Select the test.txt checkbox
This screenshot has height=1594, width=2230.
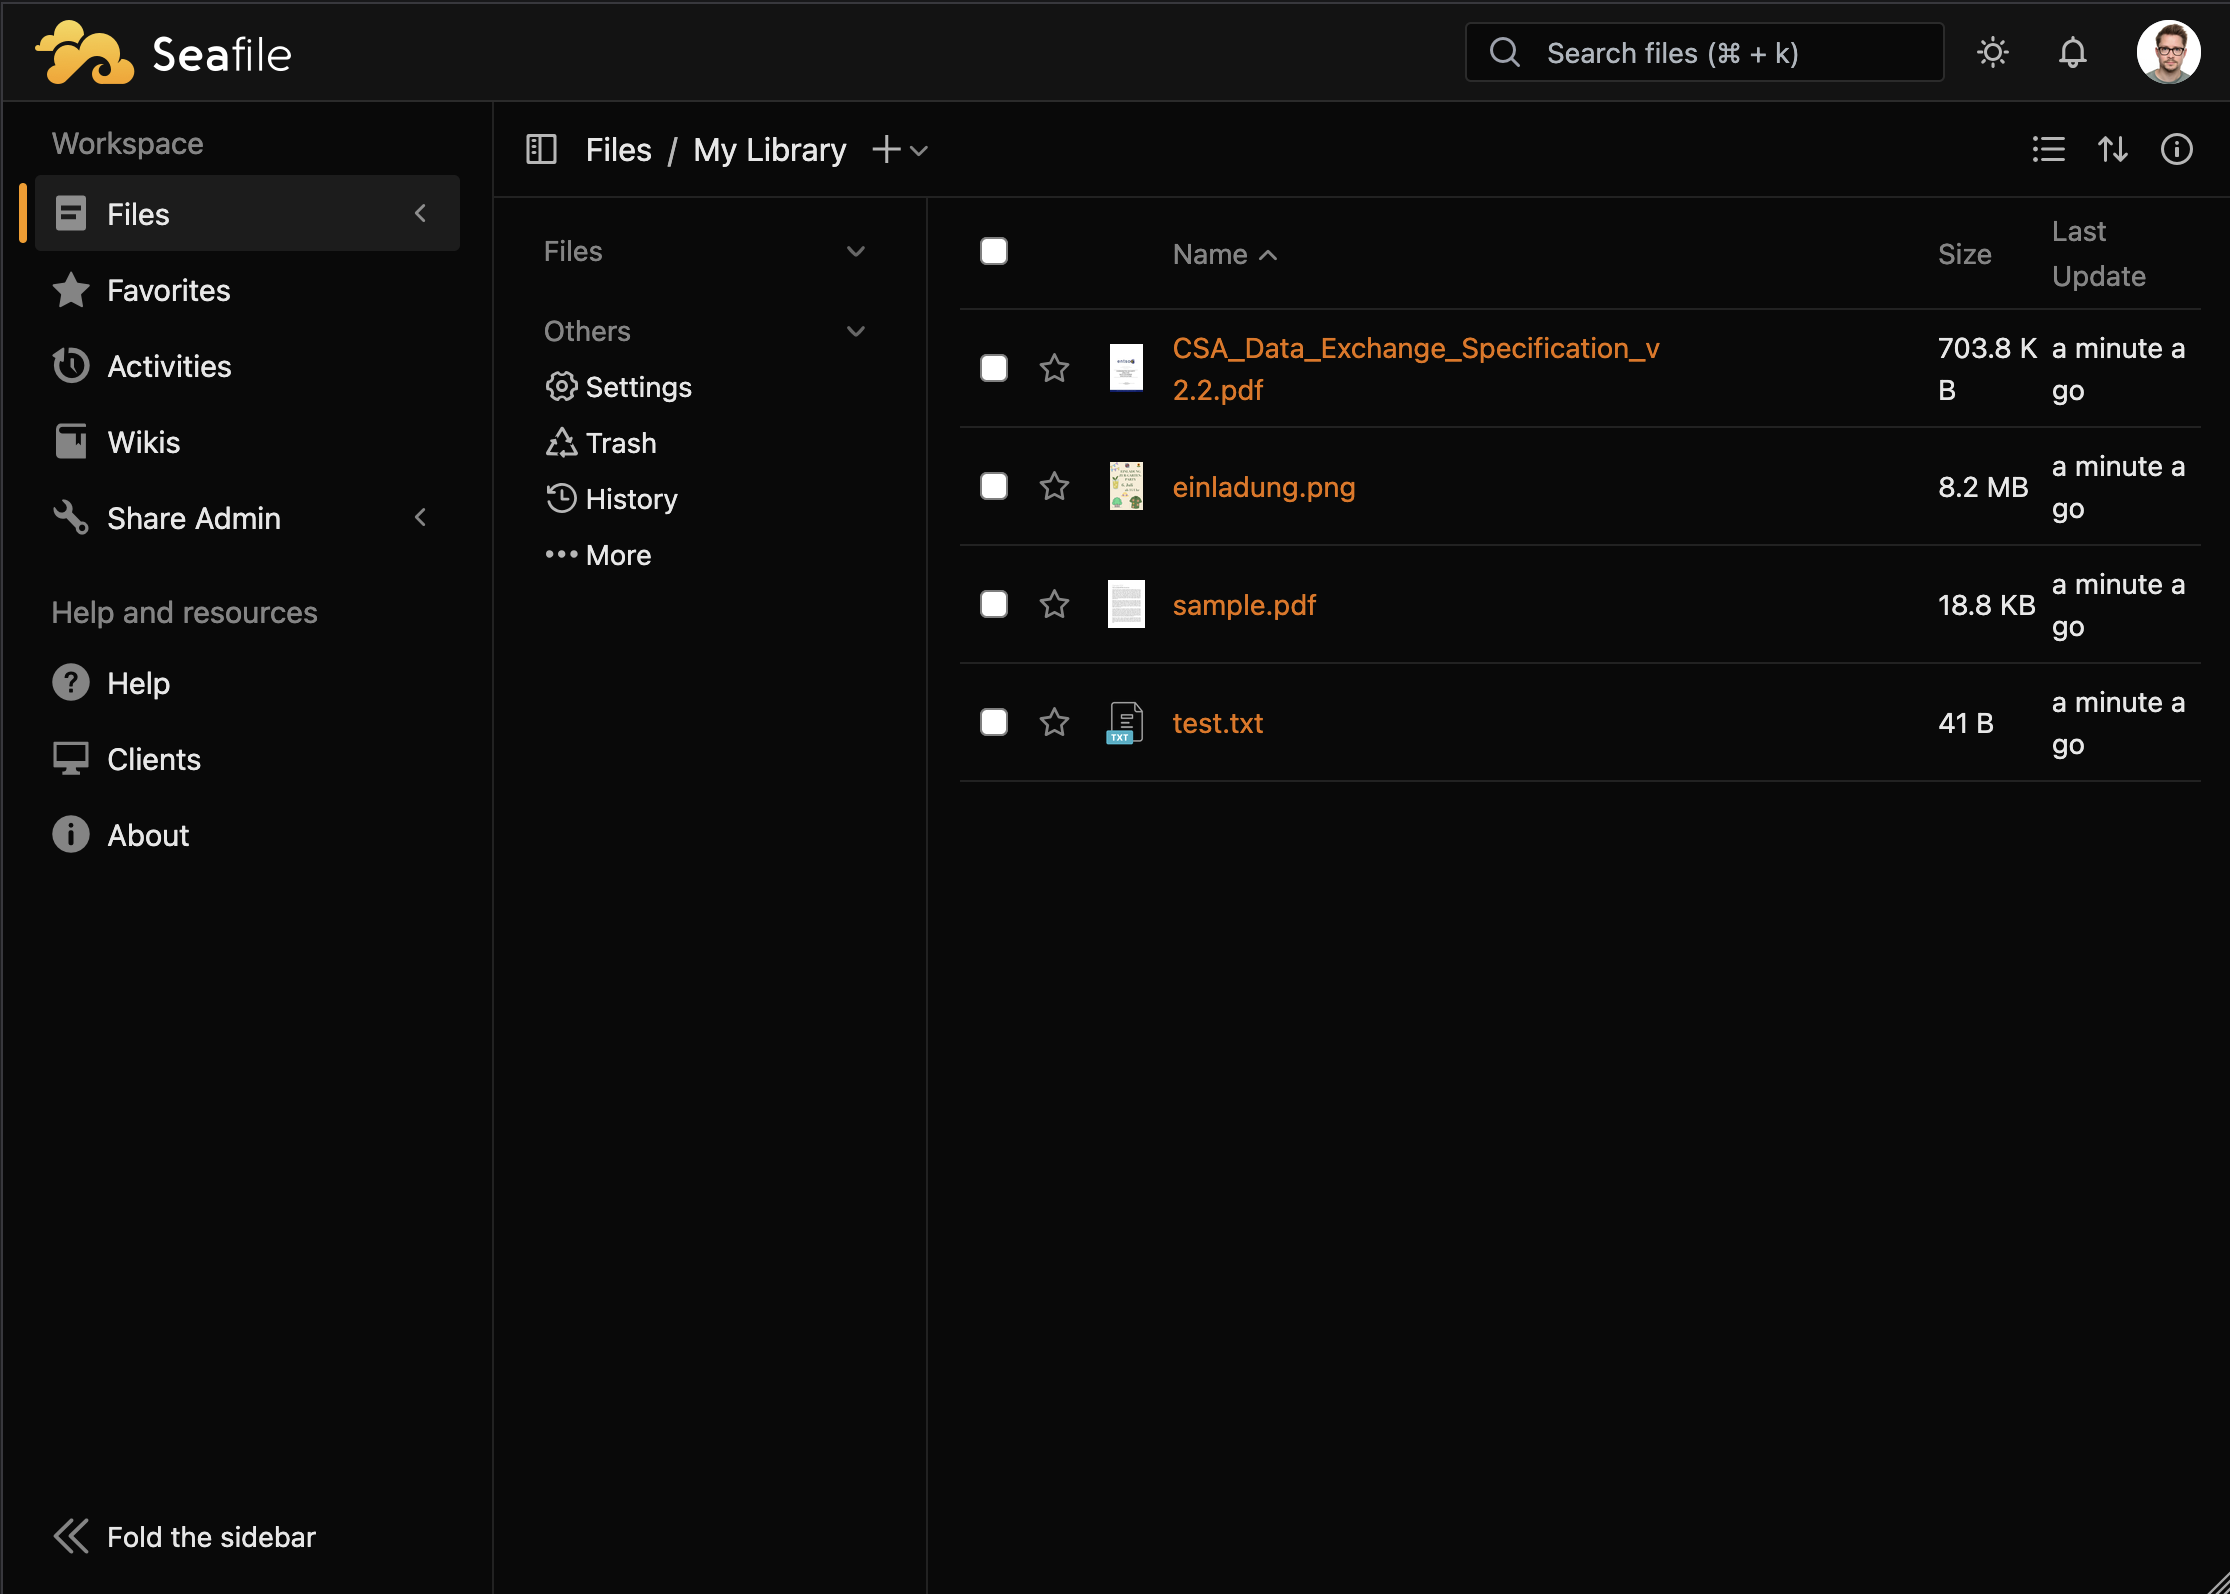coord(993,722)
